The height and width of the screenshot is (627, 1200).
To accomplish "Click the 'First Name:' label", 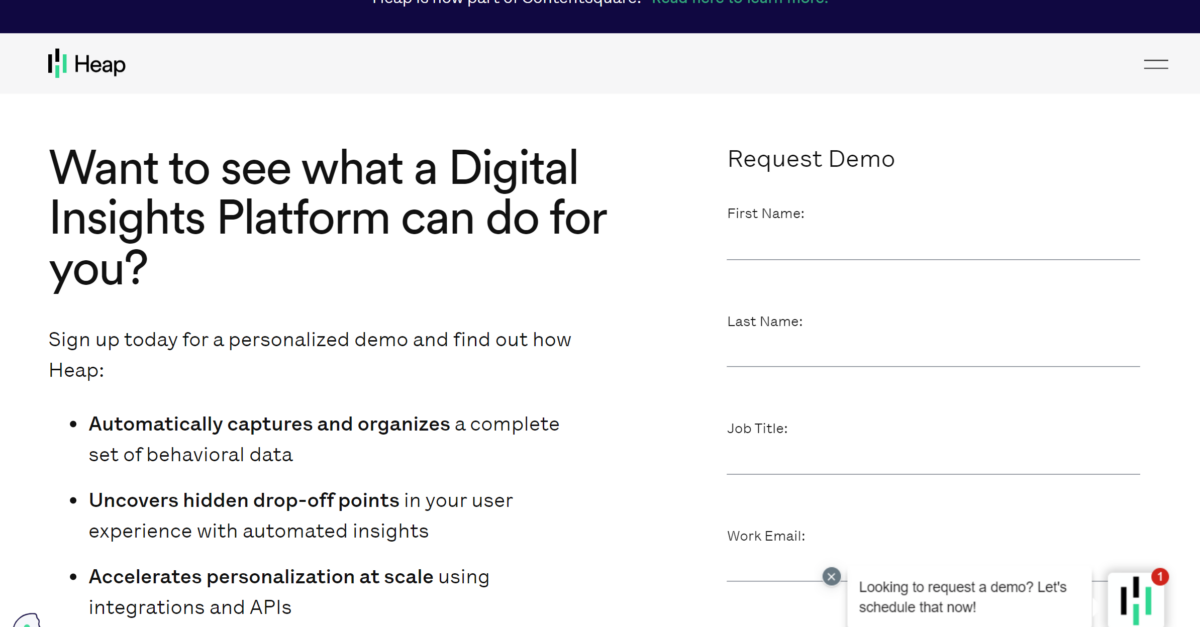I will [766, 213].
